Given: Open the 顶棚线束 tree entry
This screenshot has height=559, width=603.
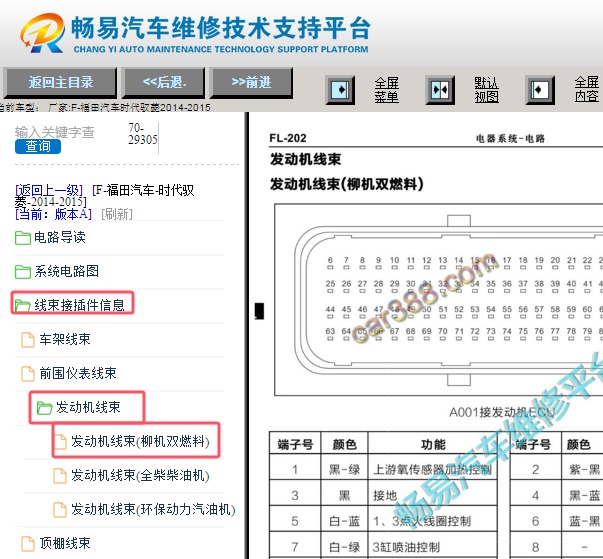Looking at the screenshot, I should coord(65,543).
